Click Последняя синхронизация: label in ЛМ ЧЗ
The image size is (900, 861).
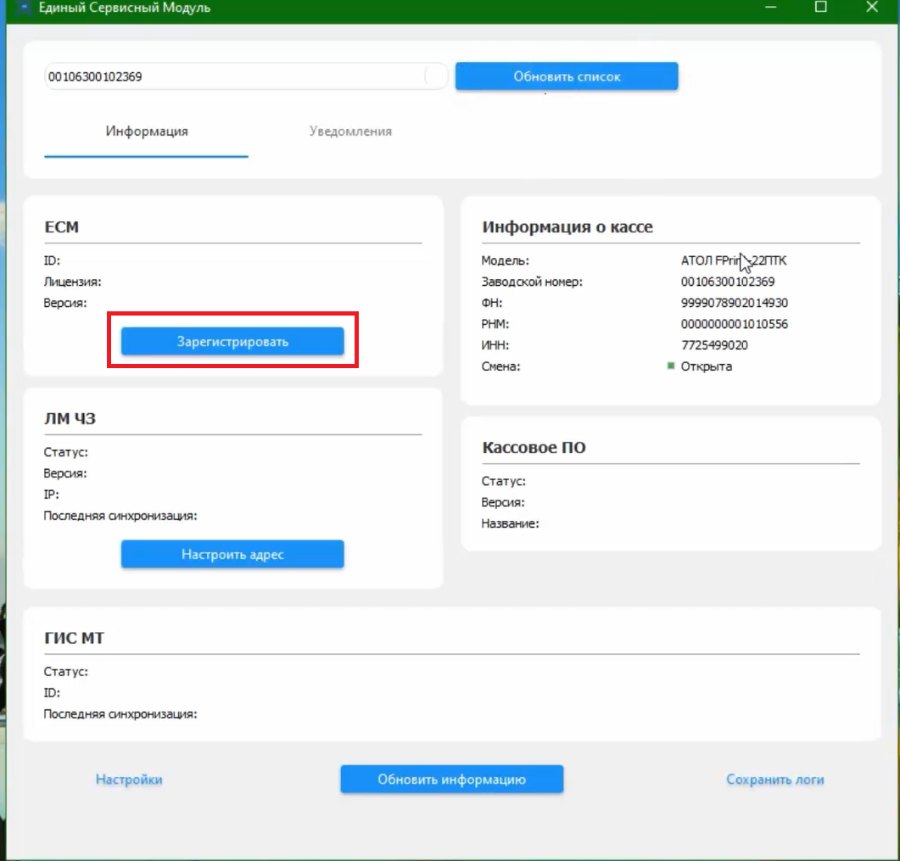point(120,515)
